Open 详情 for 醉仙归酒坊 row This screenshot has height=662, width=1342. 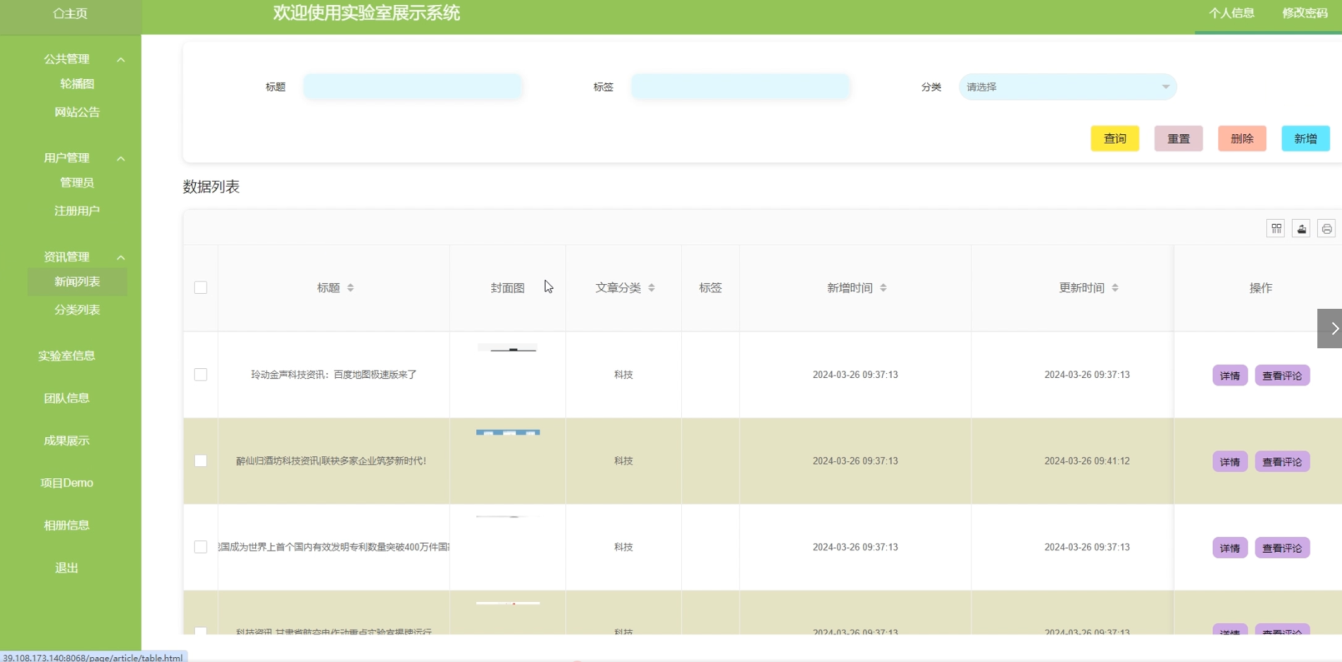pos(1230,462)
